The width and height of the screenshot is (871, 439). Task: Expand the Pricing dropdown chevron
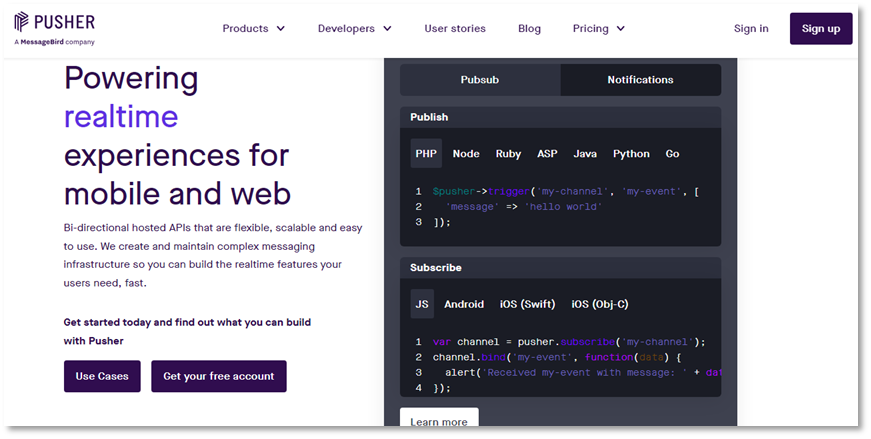(620, 28)
